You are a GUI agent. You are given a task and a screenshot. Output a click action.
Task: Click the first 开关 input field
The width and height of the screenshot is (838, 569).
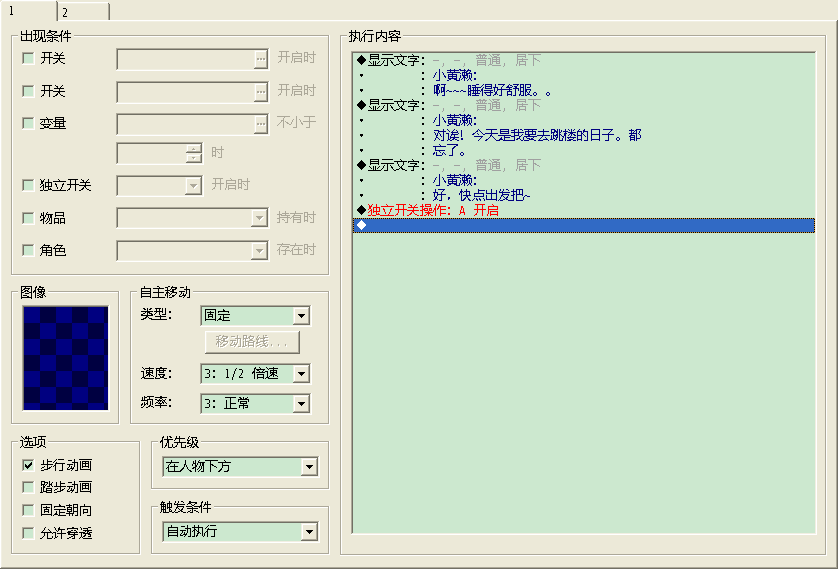pos(185,59)
